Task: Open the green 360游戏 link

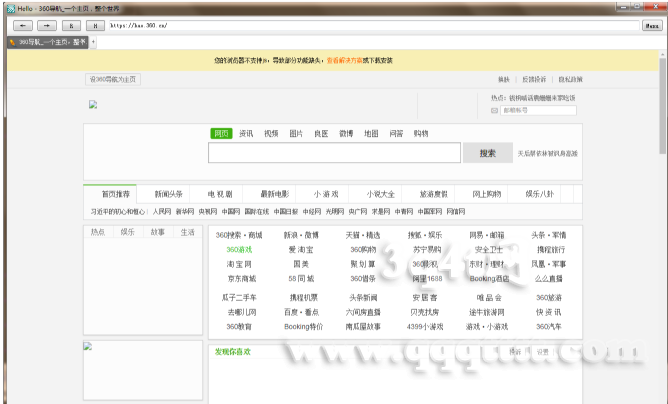Action: tap(239, 249)
